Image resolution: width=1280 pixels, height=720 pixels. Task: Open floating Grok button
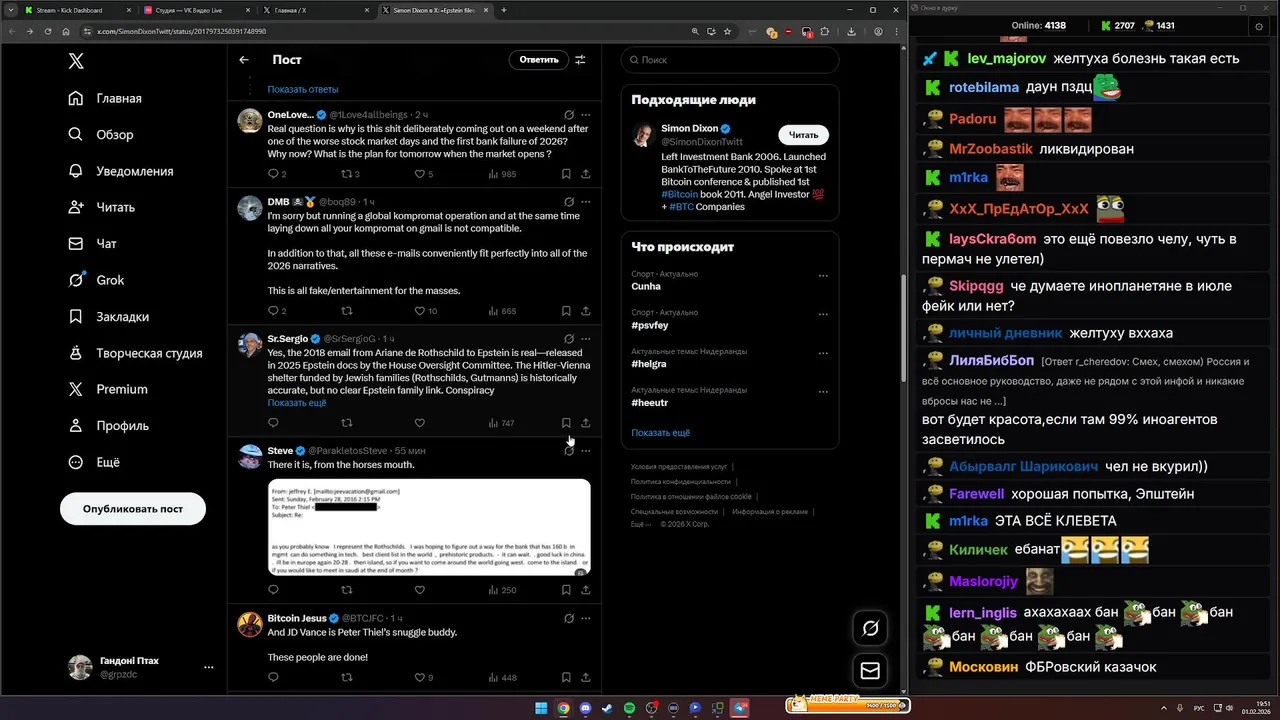[x=870, y=628]
